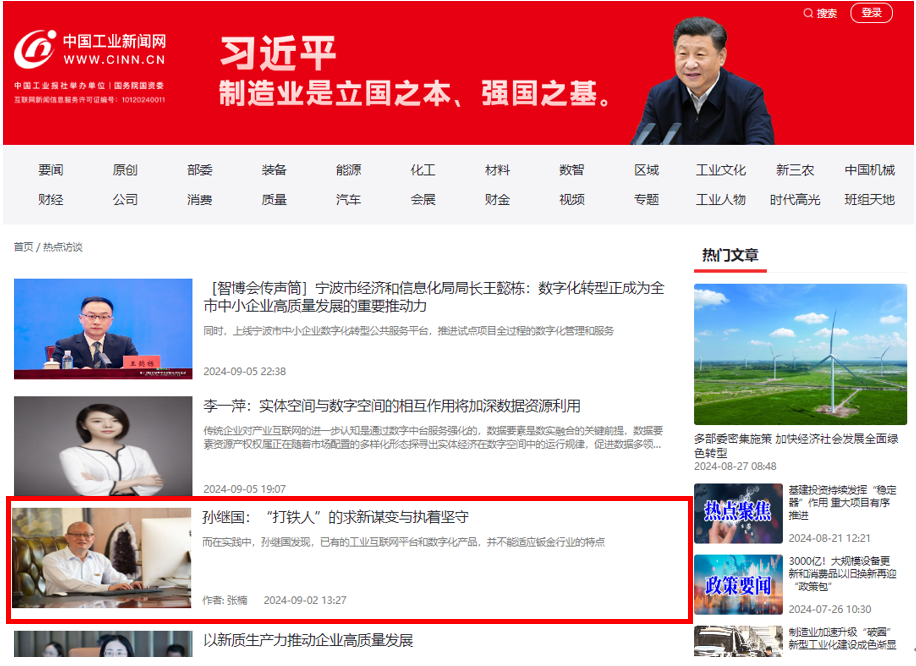Open the 视频 navigation item

click(571, 199)
